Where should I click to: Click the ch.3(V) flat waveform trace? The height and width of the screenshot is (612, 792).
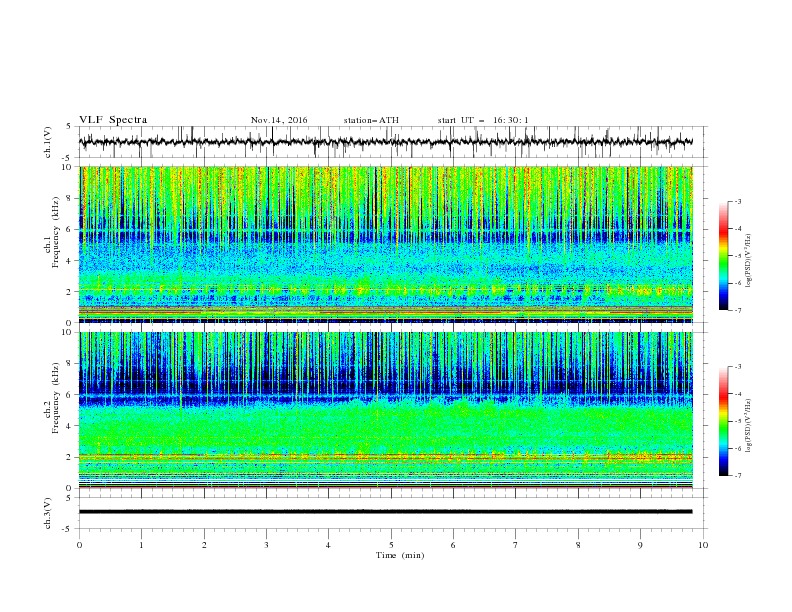[x=386, y=512]
